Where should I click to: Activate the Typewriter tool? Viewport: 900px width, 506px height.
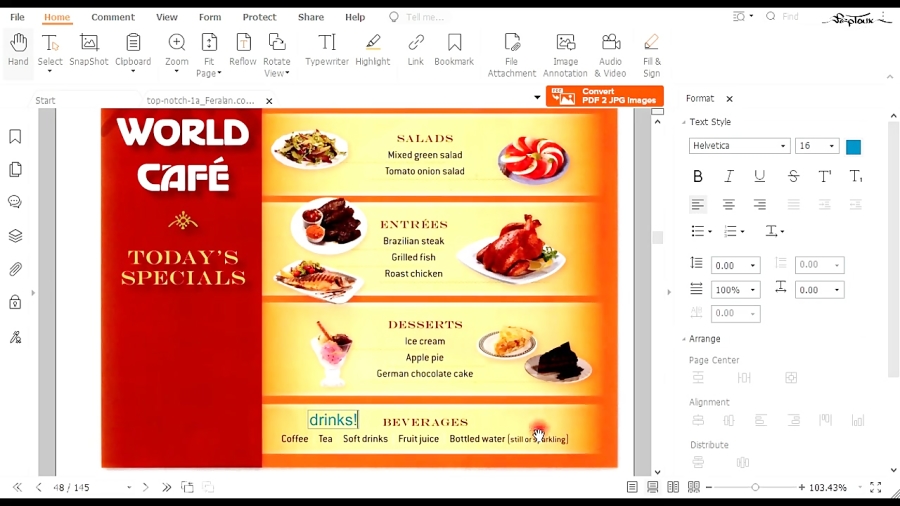pyautogui.click(x=327, y=49)
